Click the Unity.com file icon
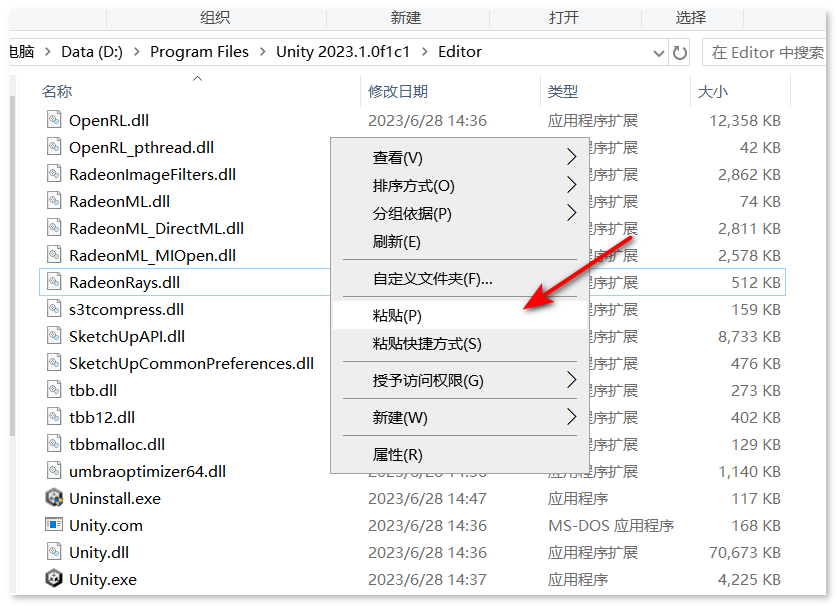The height and width of the screenshot is (606, 837). [54, 524]
